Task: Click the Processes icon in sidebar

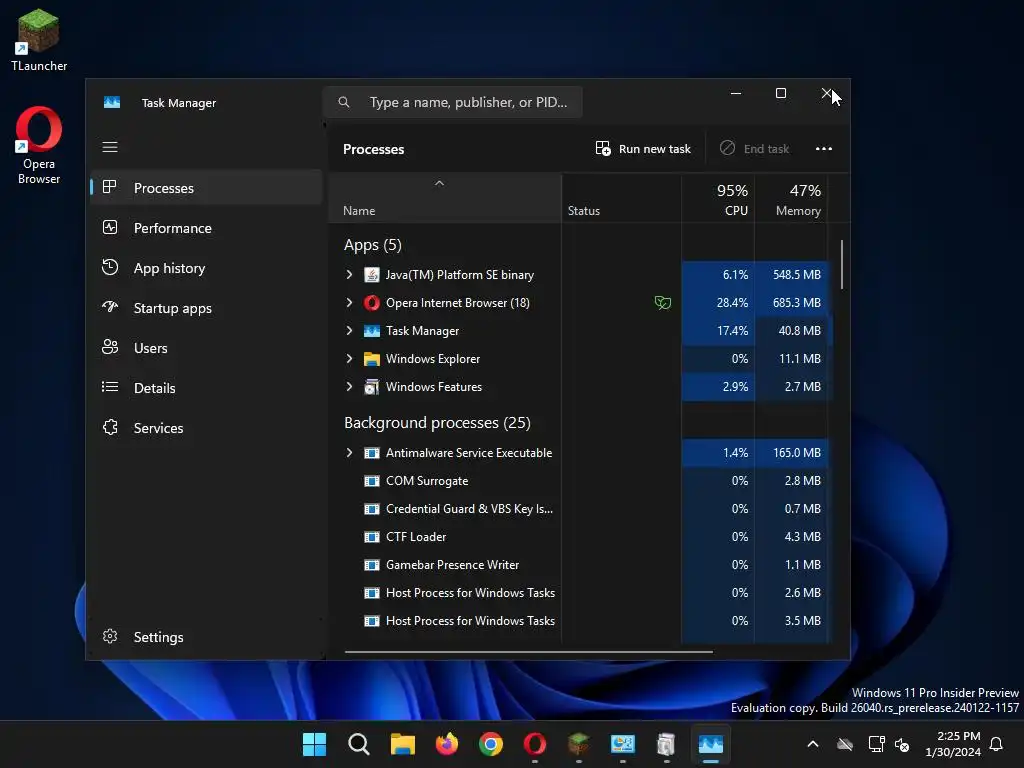Action: pos(110,187)
